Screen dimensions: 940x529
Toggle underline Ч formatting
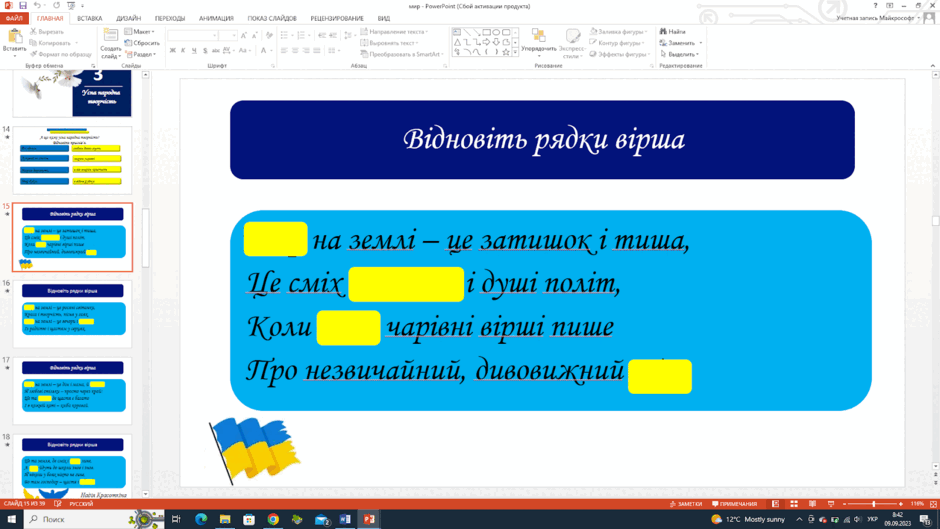pos(194,51)
